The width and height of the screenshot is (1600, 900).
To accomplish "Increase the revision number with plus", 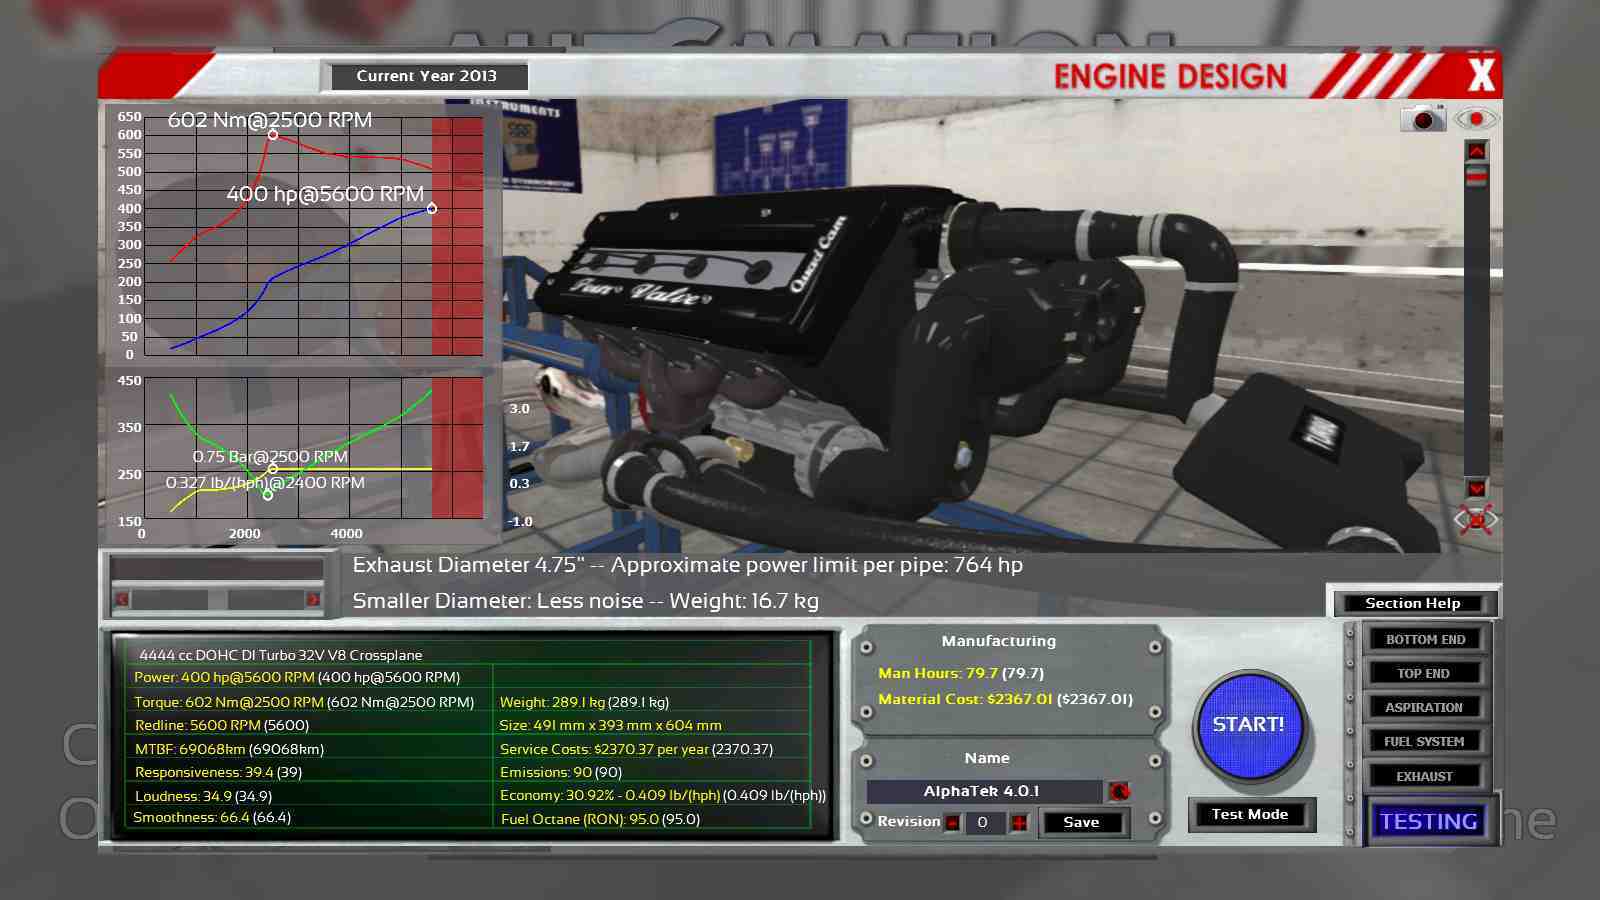I will pos(1019,823).
